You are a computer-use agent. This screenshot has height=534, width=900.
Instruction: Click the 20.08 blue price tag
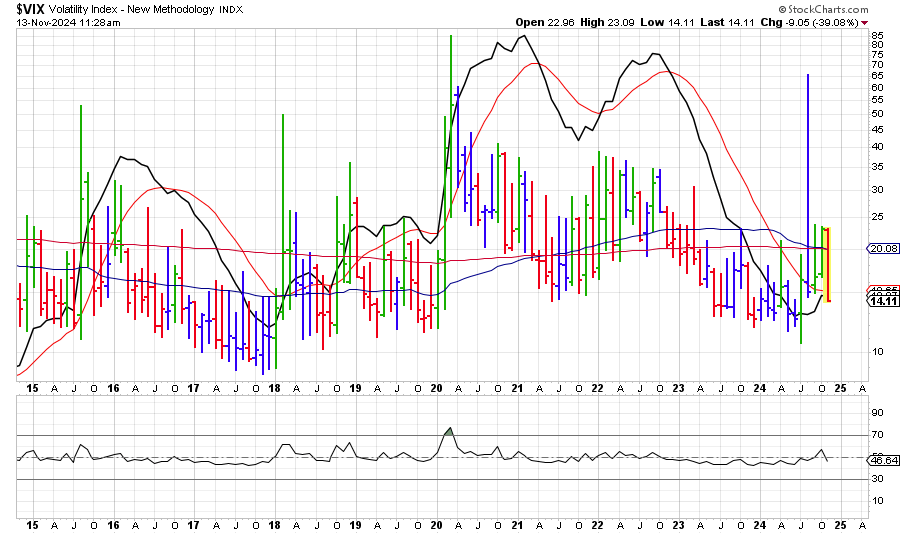tap(885, 248)
